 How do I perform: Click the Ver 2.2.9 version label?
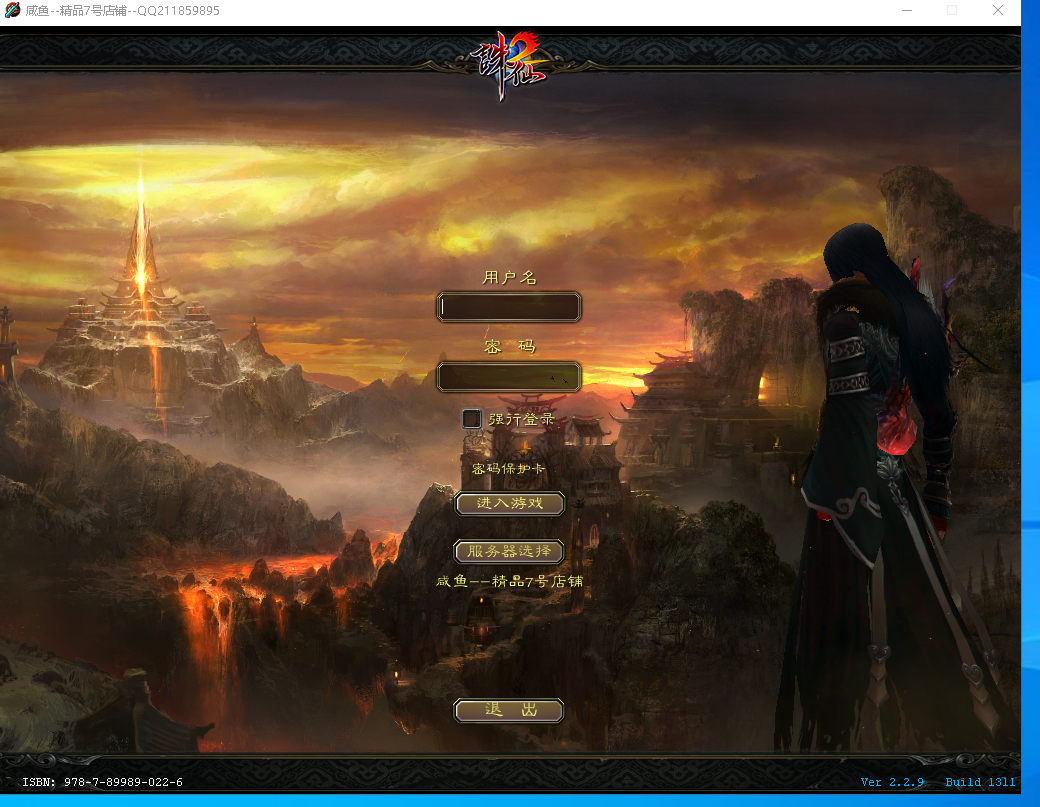click(x=892, y=782)
